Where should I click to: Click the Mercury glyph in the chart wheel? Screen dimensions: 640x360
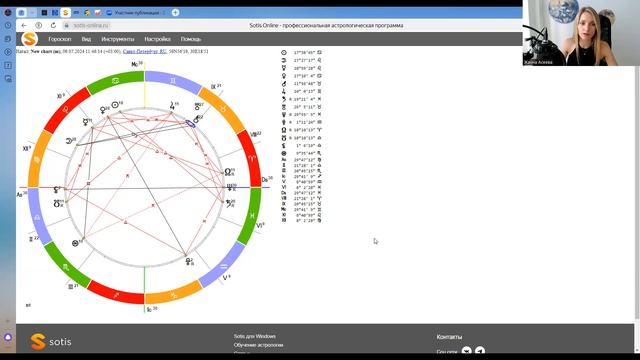coord(86,122)
